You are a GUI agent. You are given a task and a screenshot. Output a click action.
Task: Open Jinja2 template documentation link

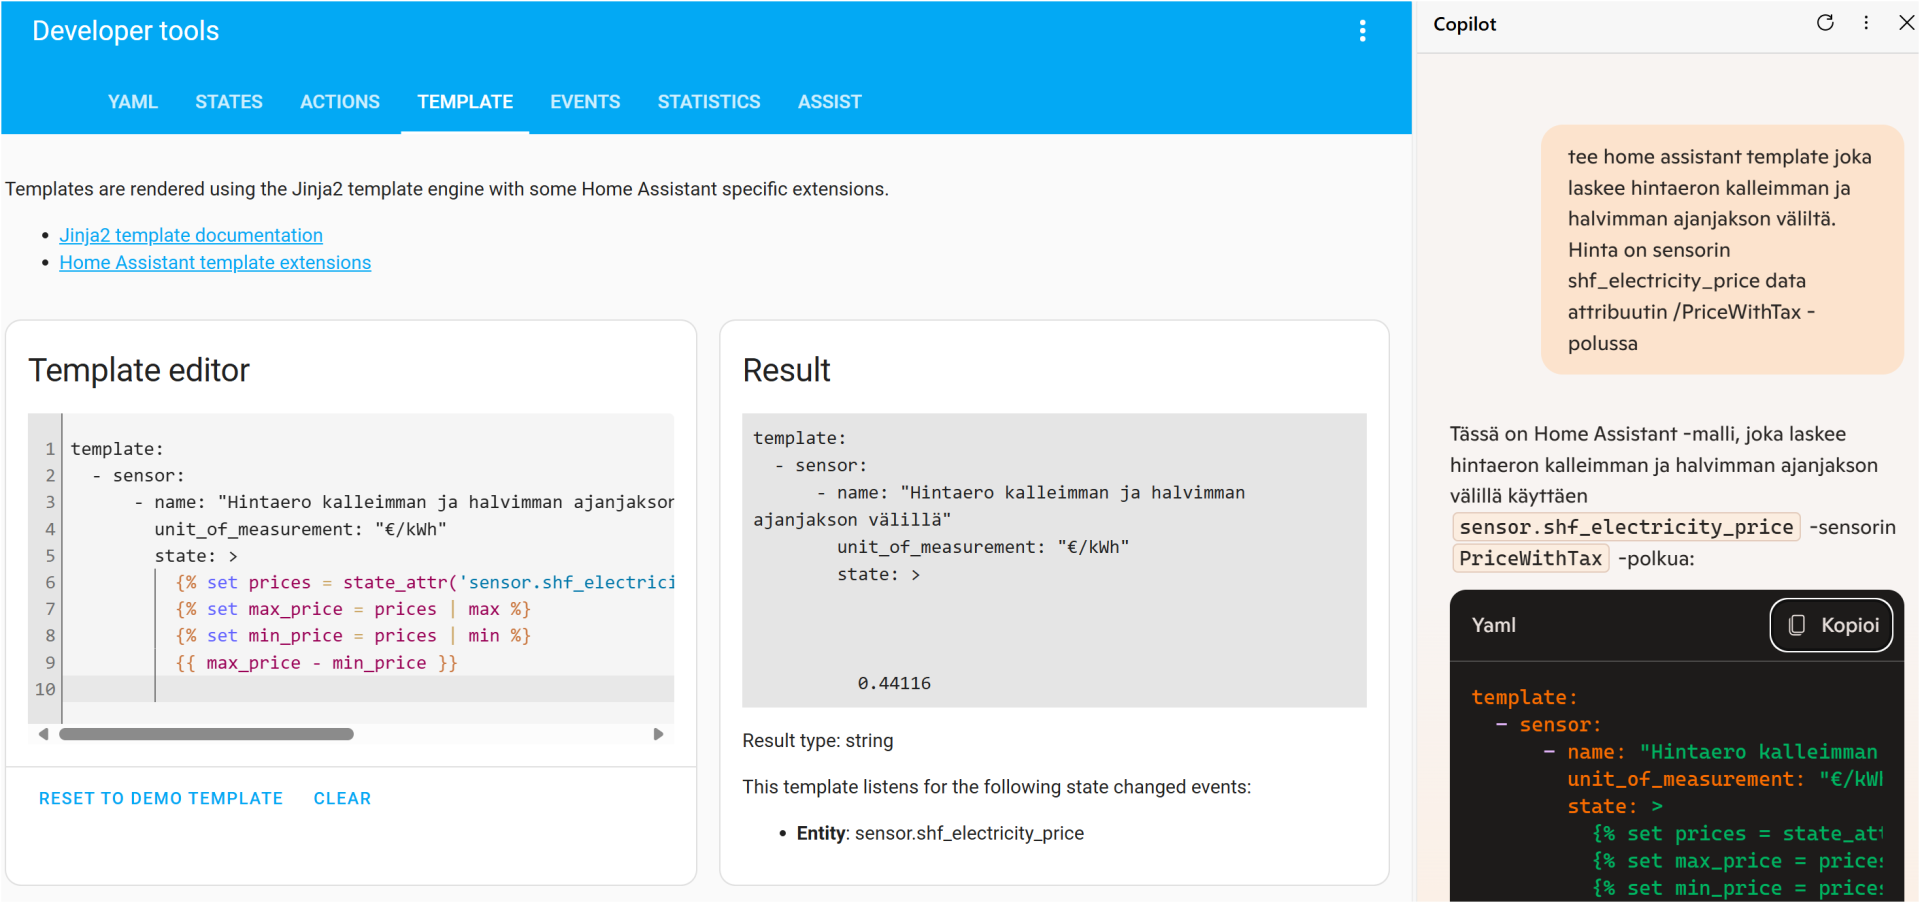click(191, 235)
